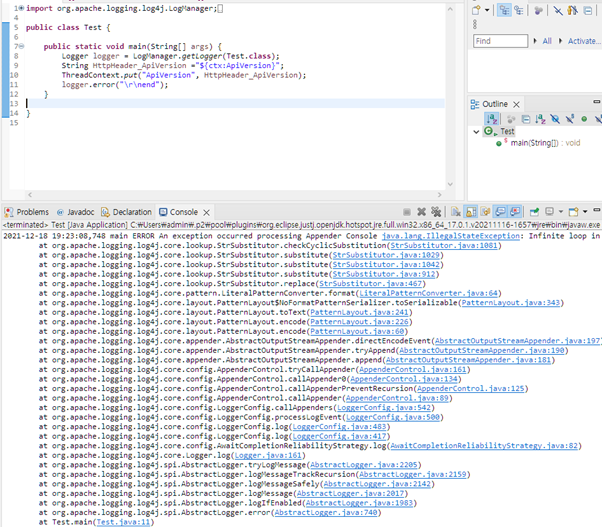
Task: Collapse the Test class node in Outline
Action: pyautogui.click(x=476, y=132)
